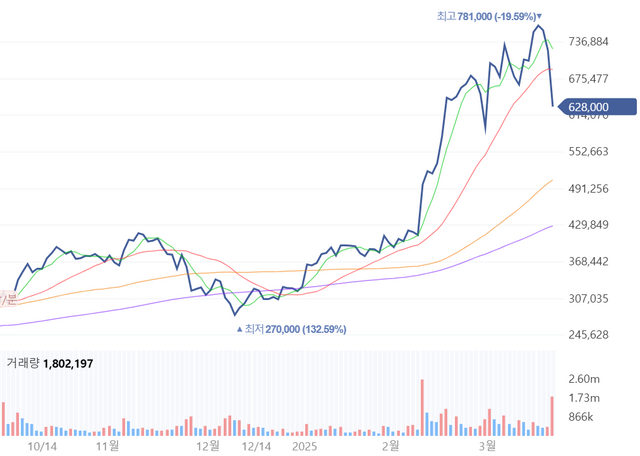
Task: Click the price line peak under the 최고 label
Action: coord(537,27)
